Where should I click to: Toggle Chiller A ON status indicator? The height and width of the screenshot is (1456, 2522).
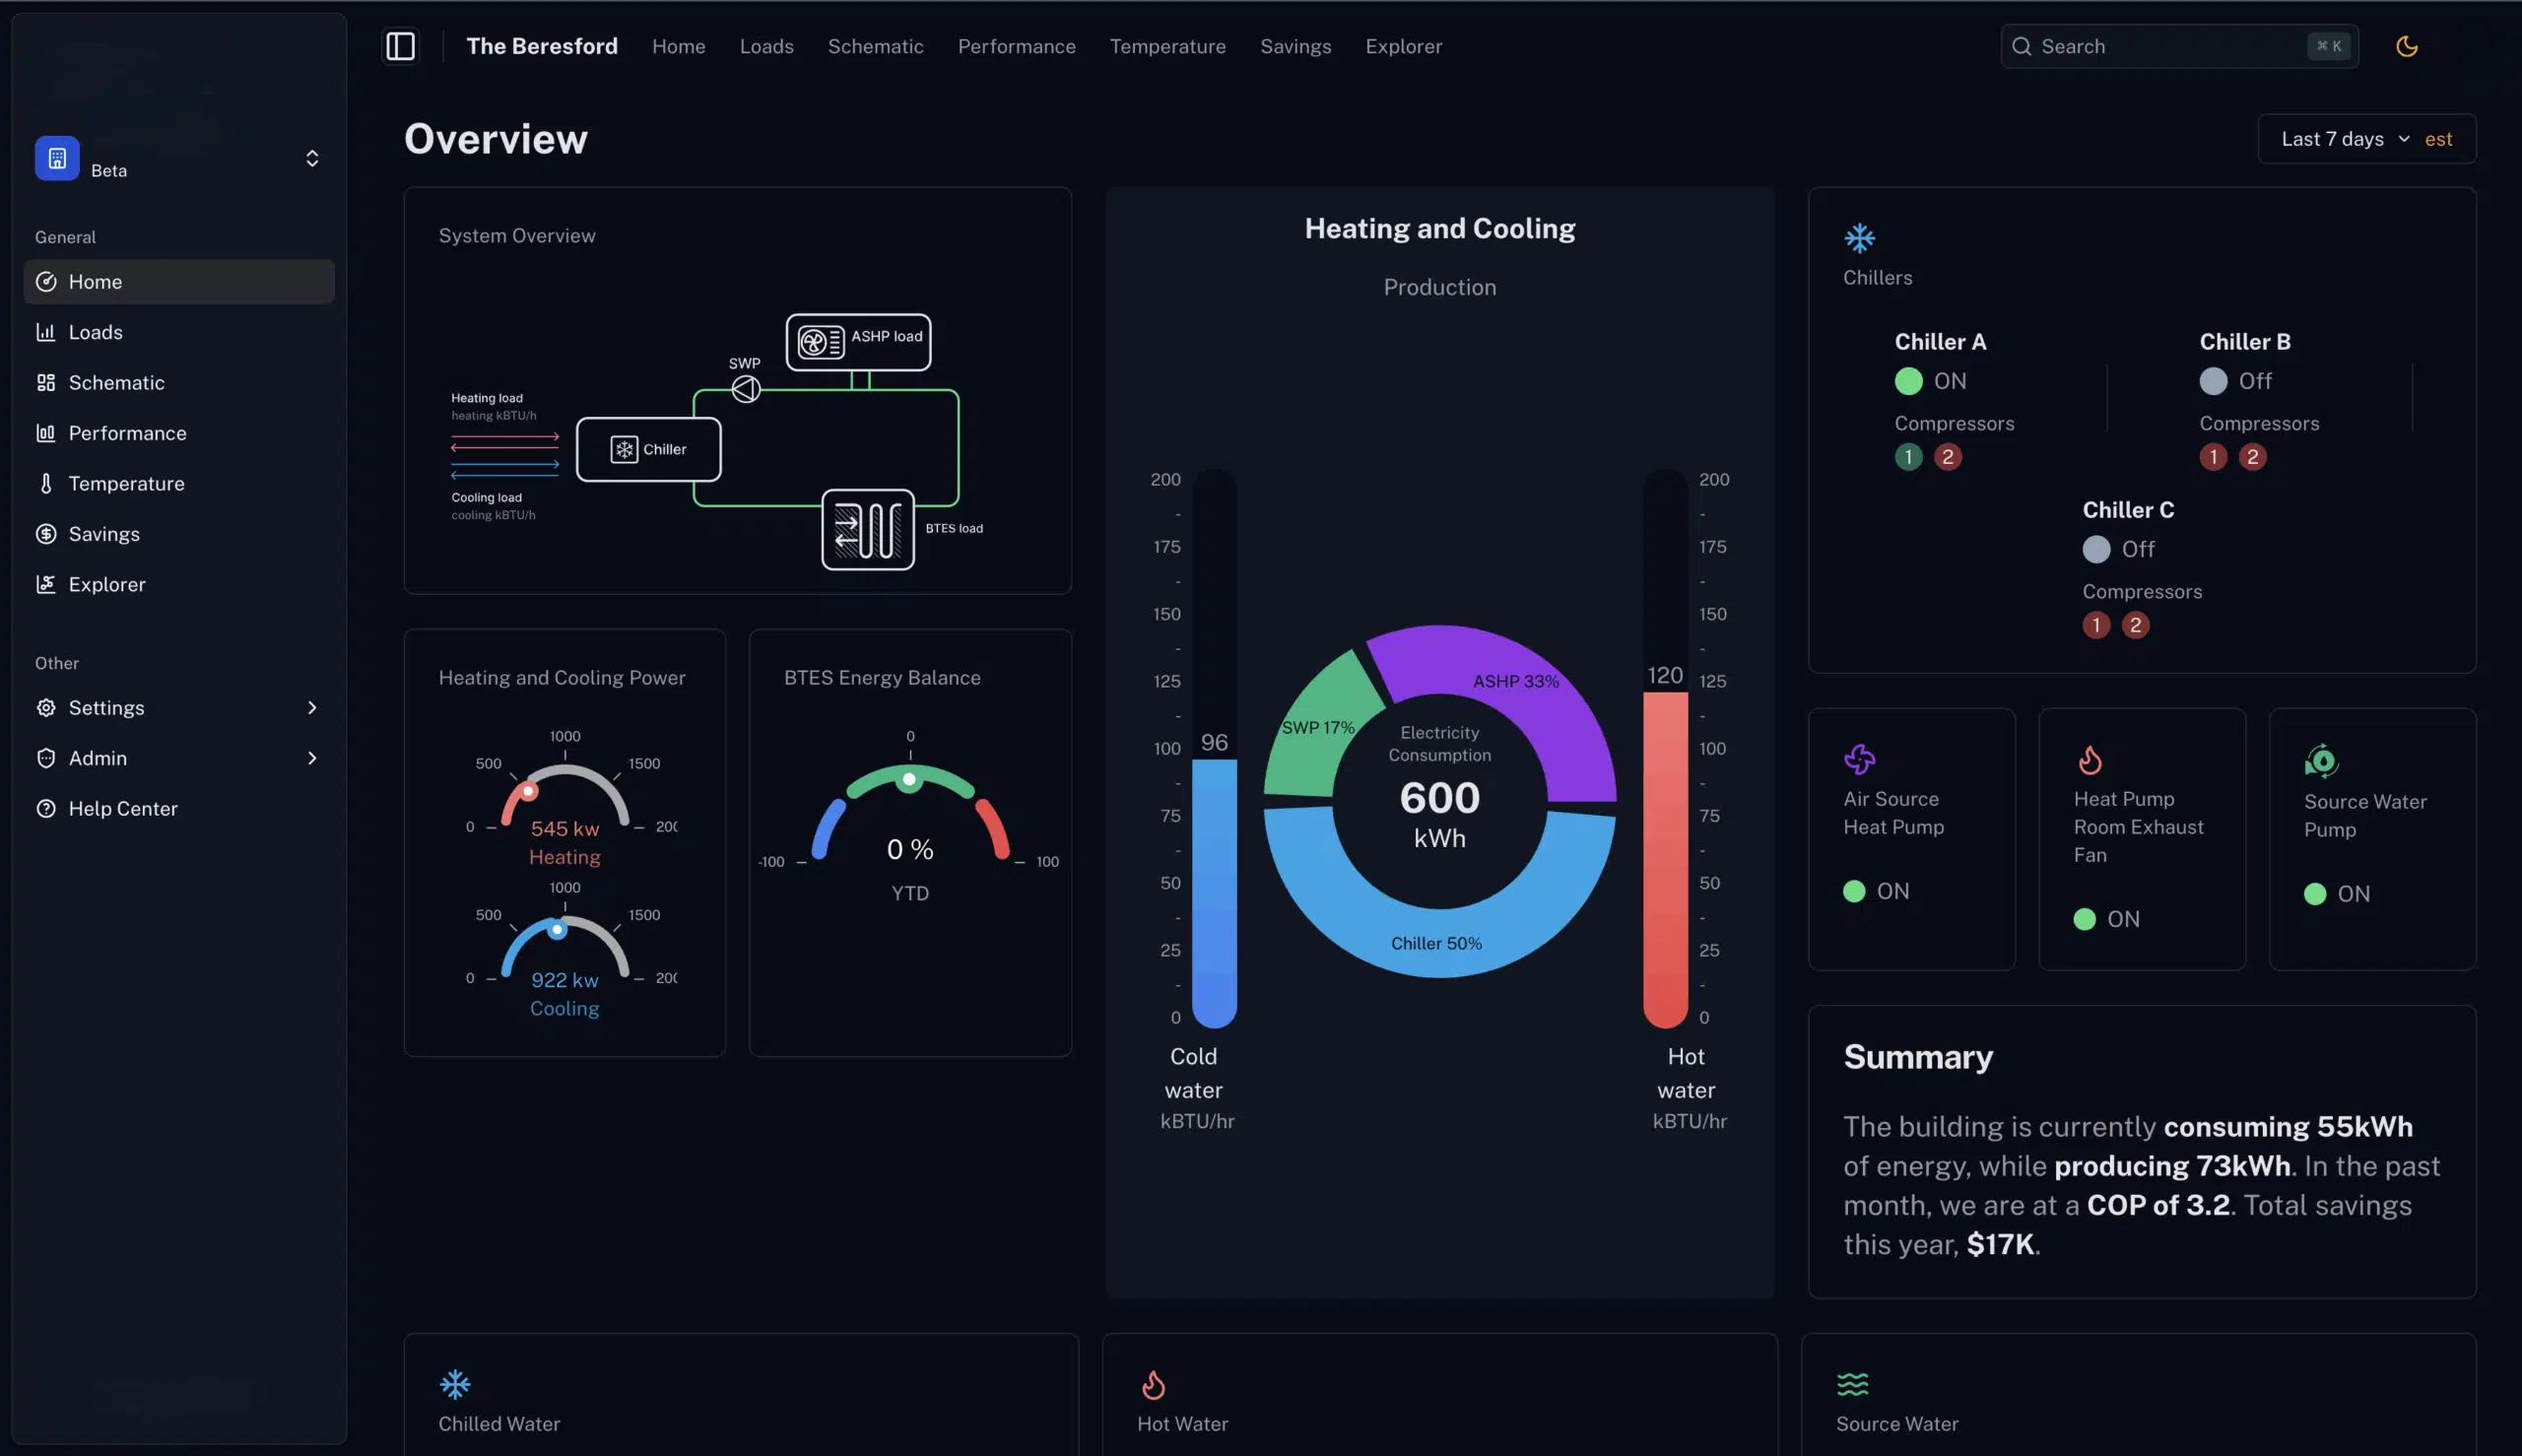point(1908,381)
